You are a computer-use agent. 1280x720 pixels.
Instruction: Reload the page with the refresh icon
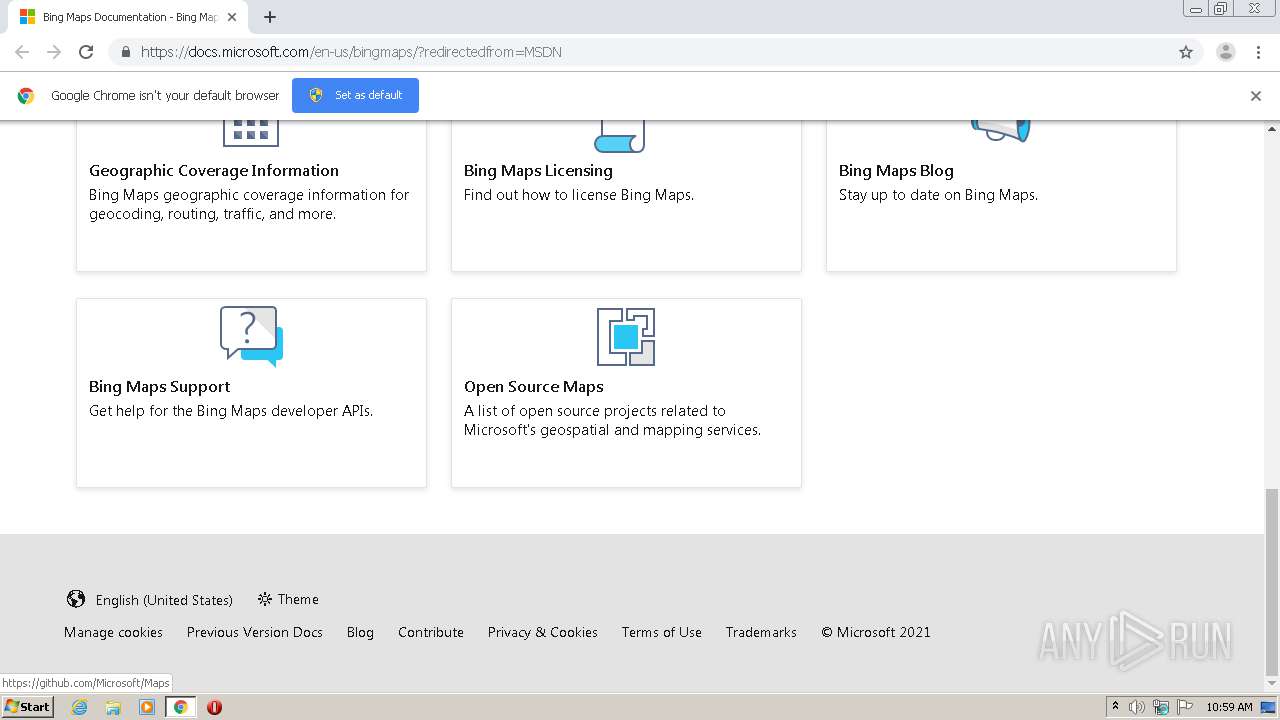[86, 52]
